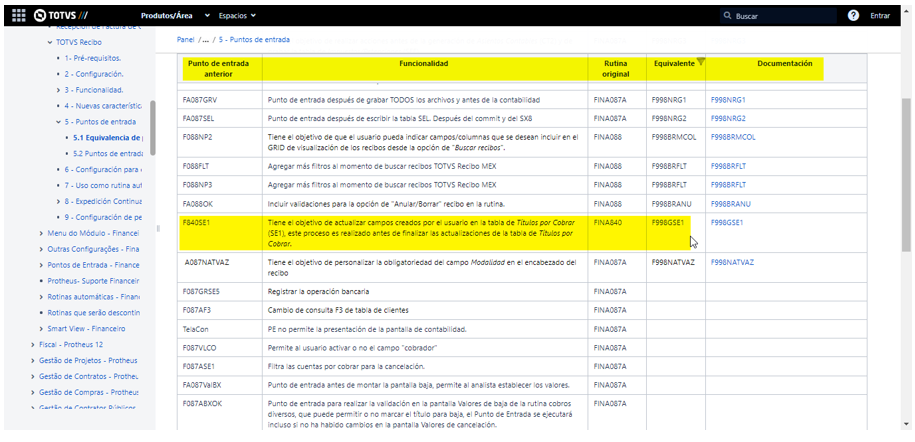Open F998NRG2 documentation link

(x=728, y=119)
